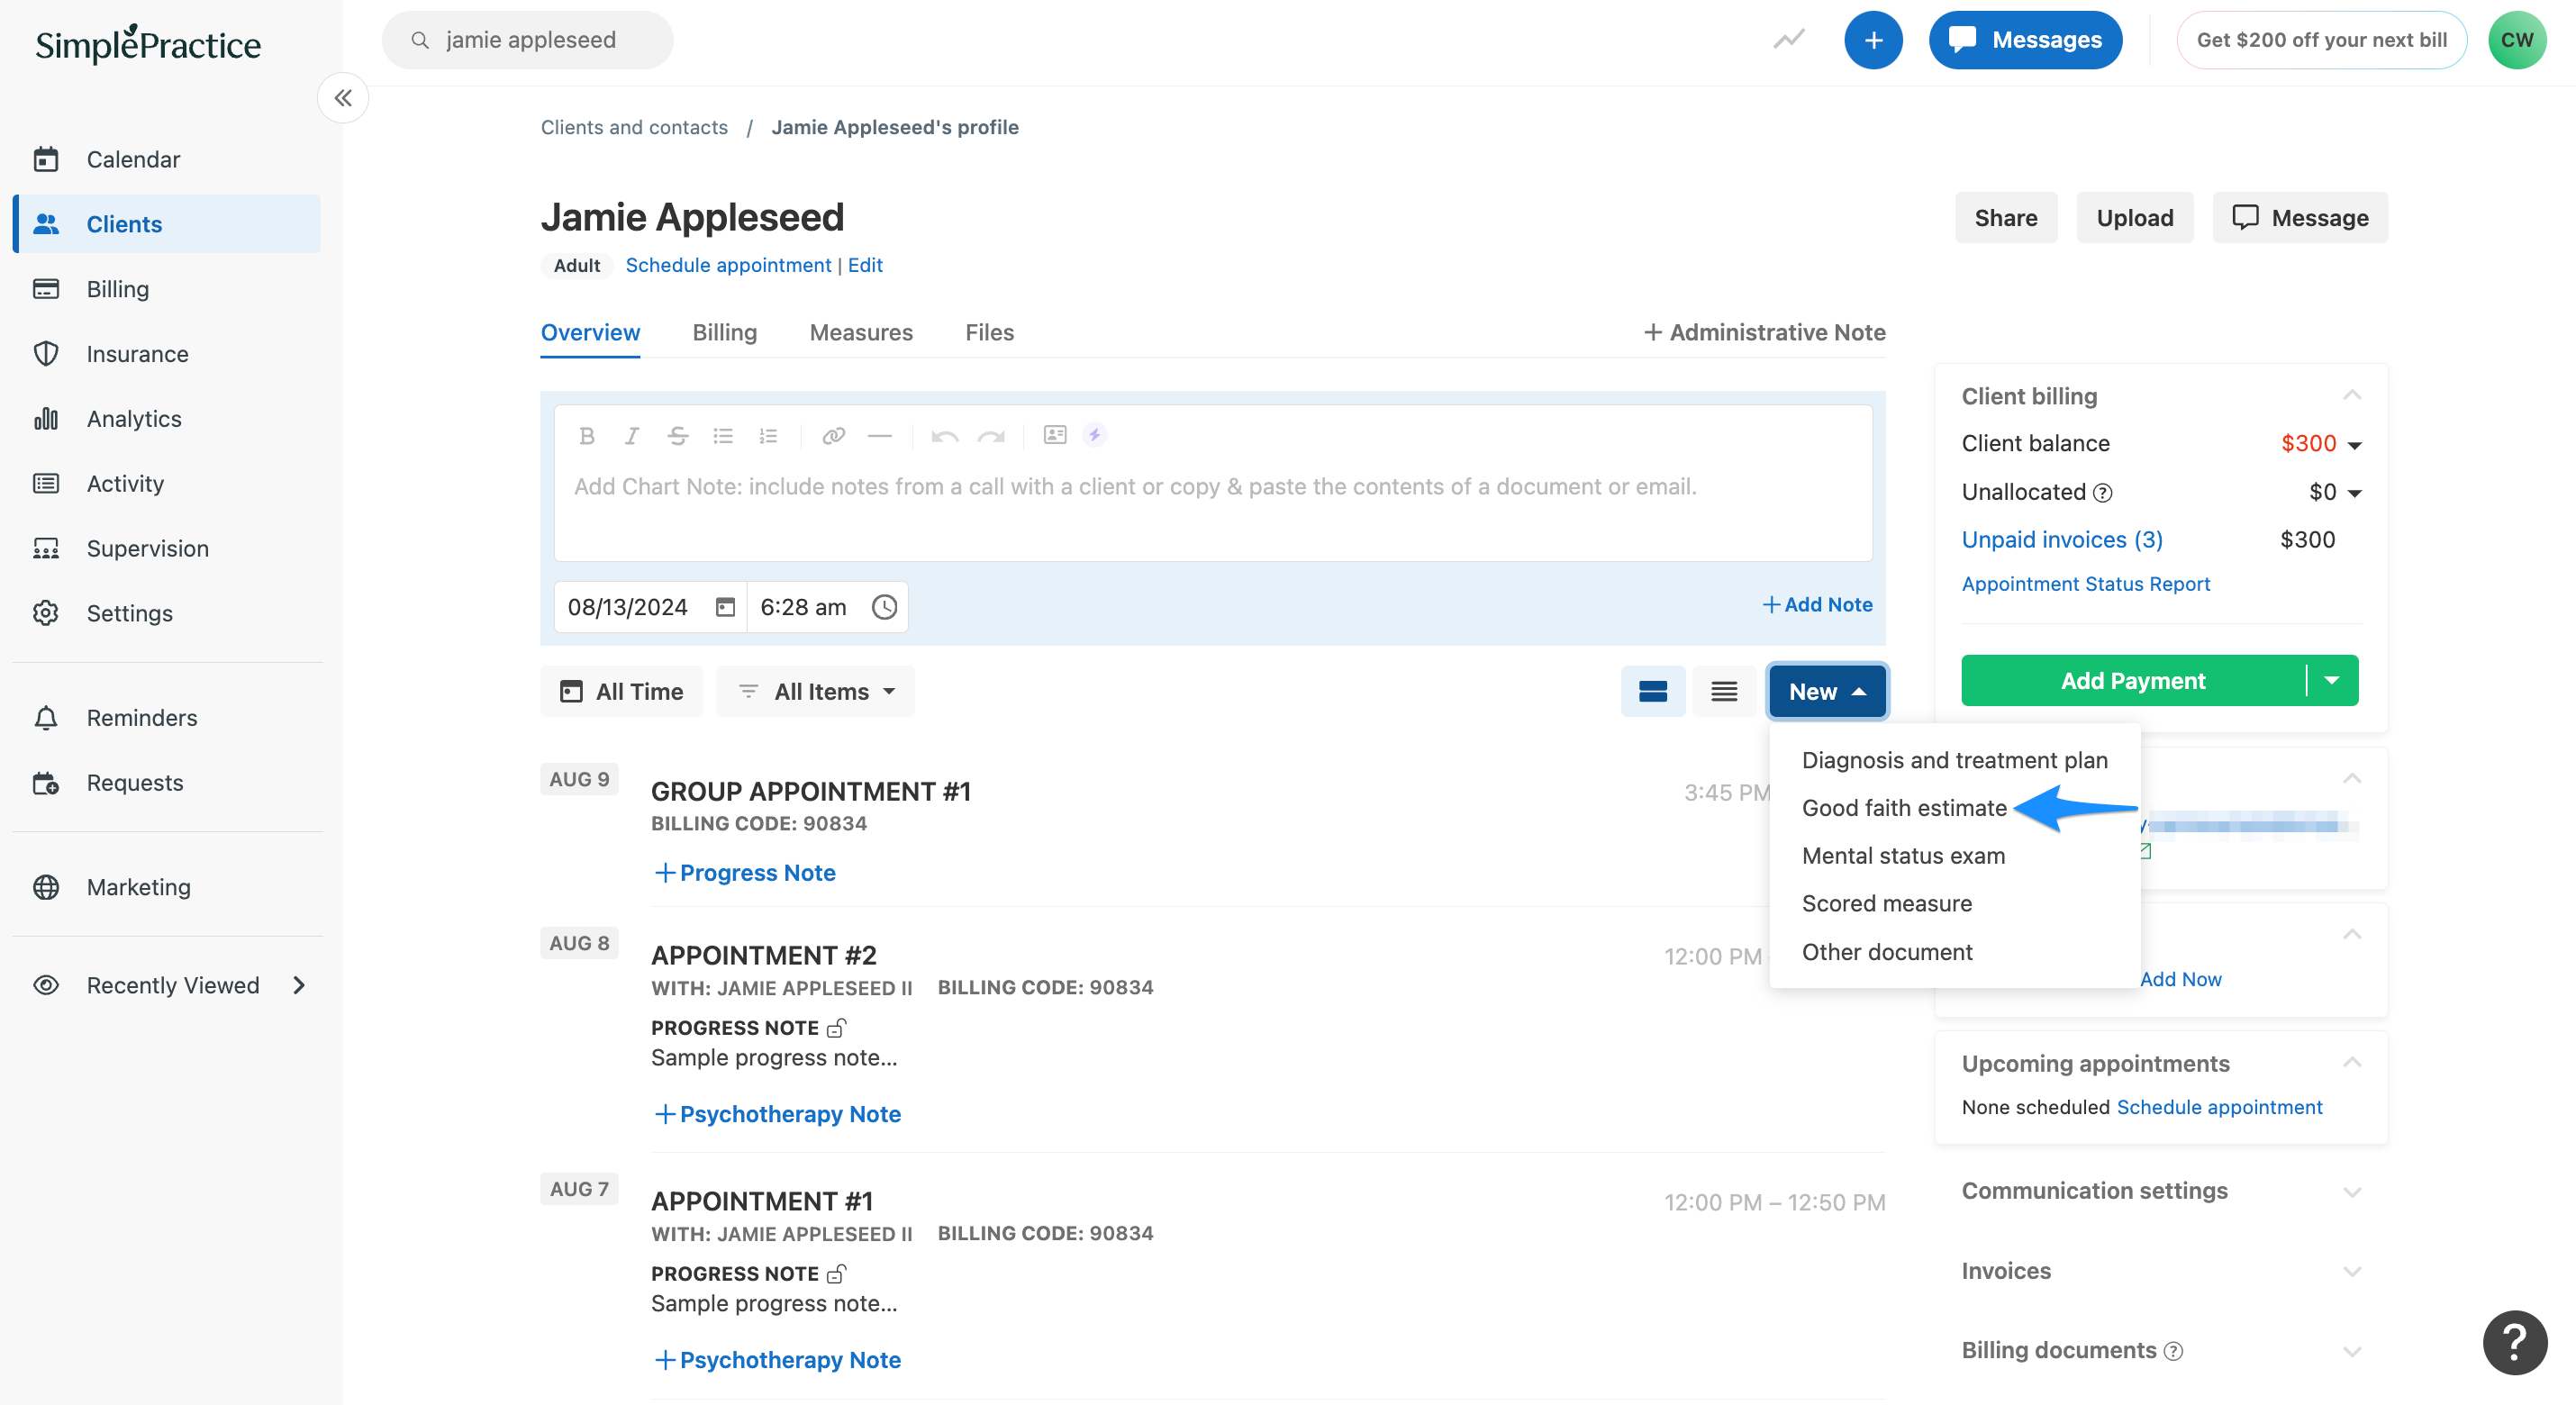Insert a numbered list
The width and height of the screenshot is (2576, 1405).
(x=768, y=435)
